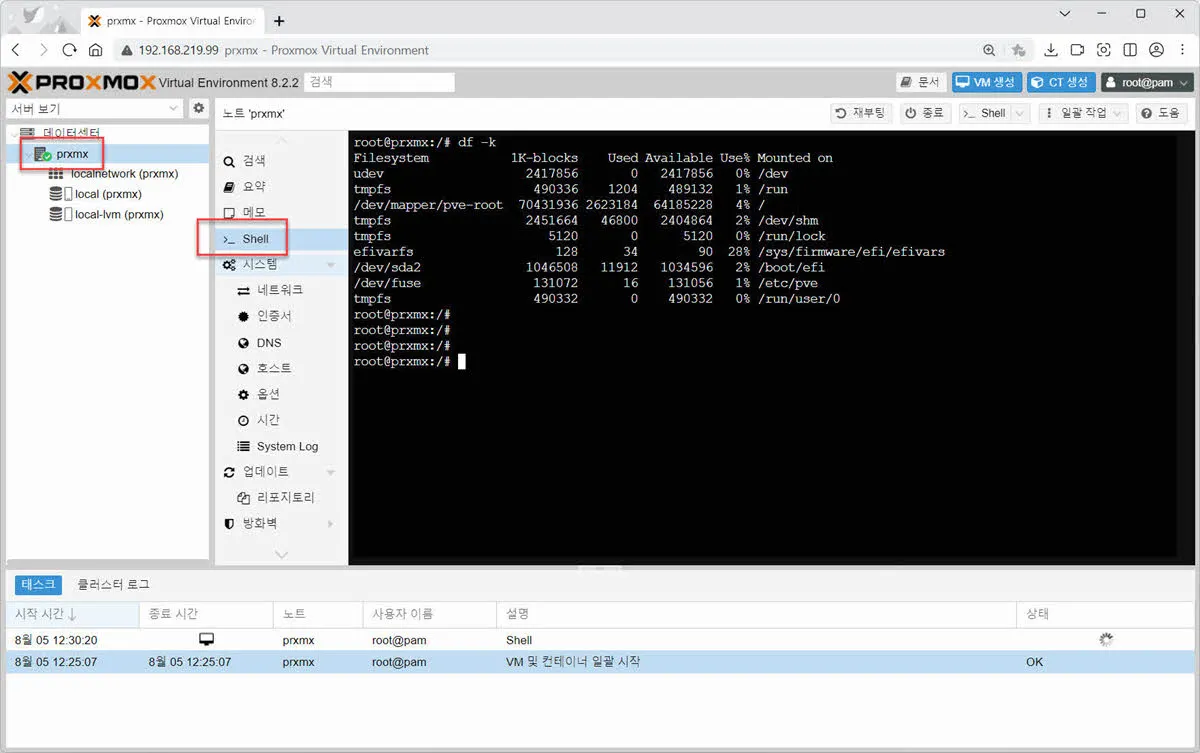The width and height of the screenshot is (1200, 753).
Task: Open the 방화벽 firewall section
Action: tap(260, 523)
